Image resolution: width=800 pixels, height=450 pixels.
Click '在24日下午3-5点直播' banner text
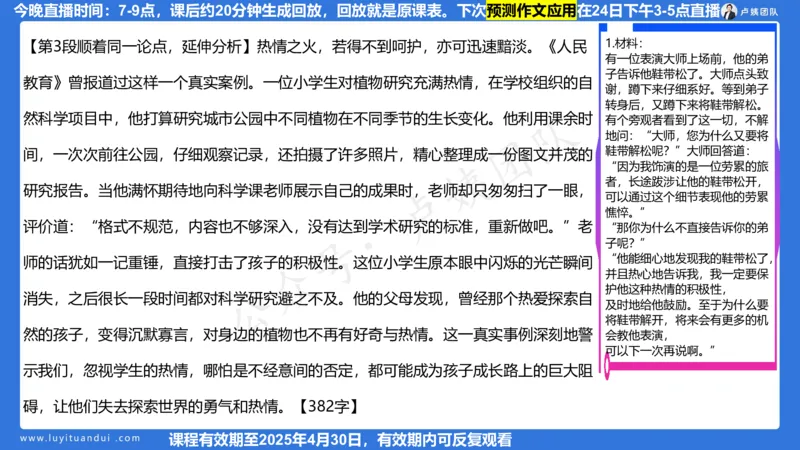[x=648, y=11]
